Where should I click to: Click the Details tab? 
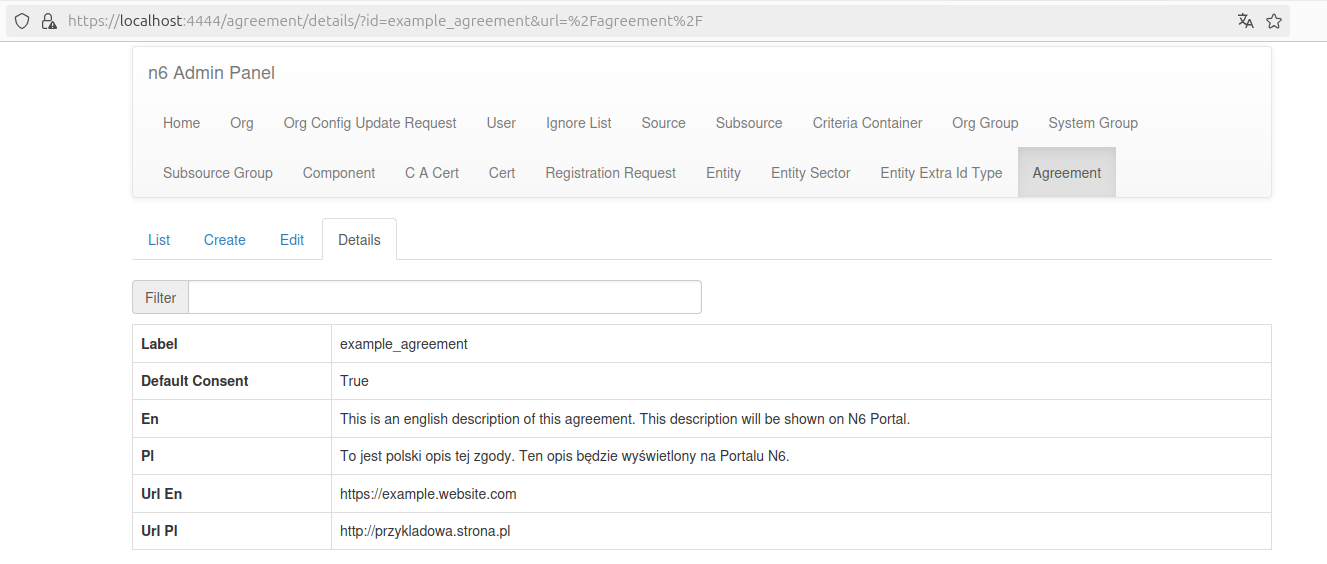pyautogui.click(x=359, y=240)
